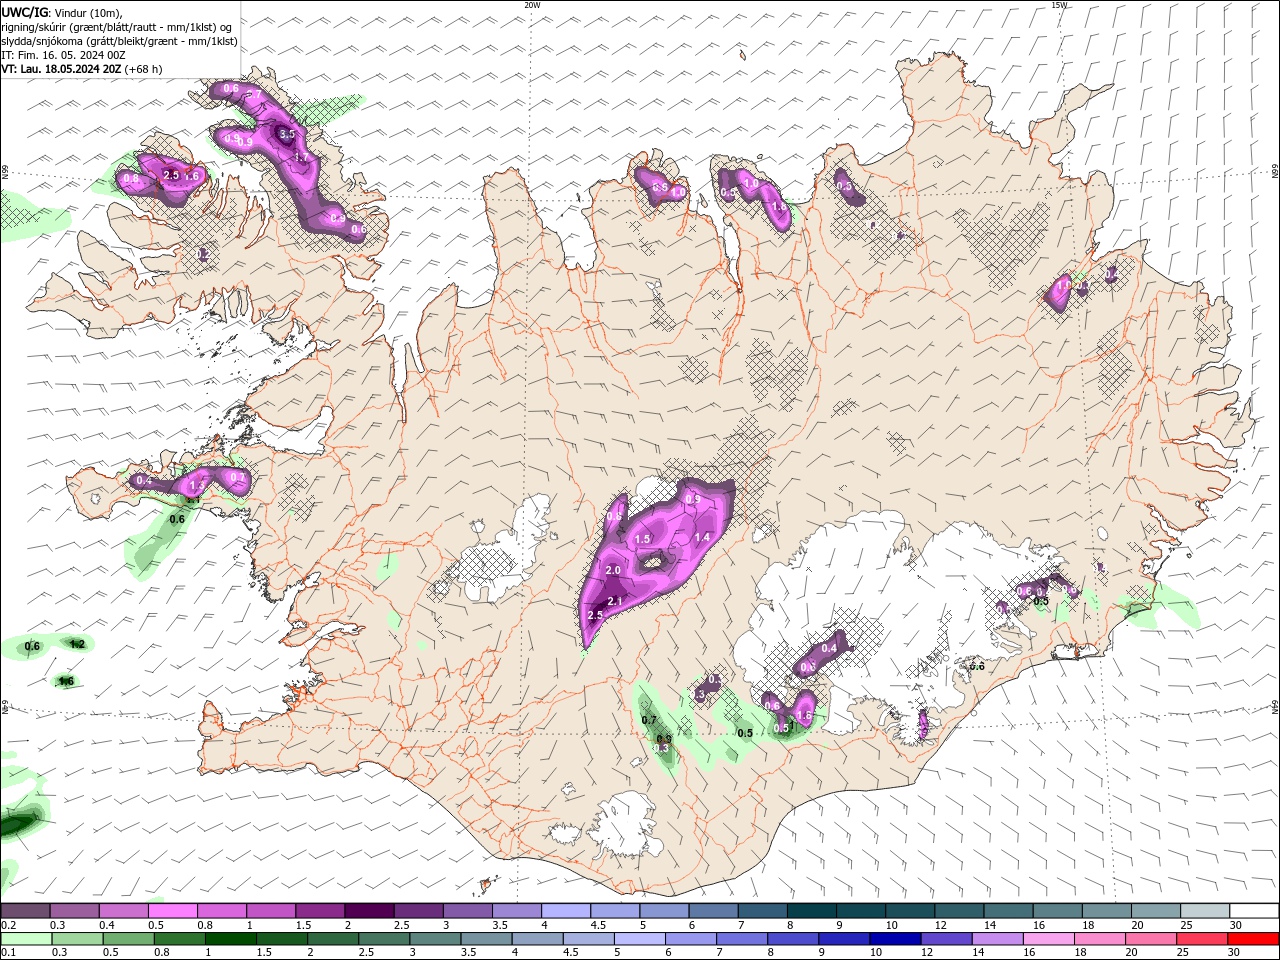This screenshot has height=960, width=1280.
Task: Click the 0.7 green rain value in south Iceland
Action: pyautogui.click(x=648, y=720)
